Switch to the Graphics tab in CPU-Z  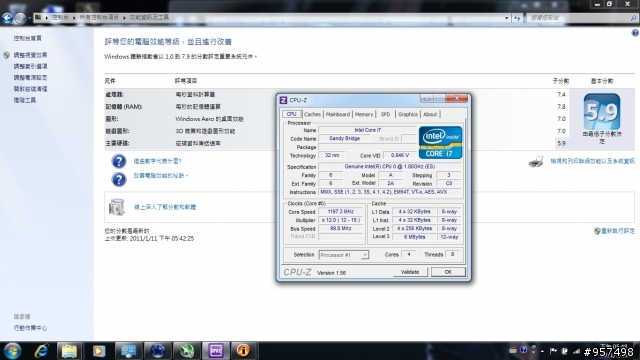click(x=408, y=114)
